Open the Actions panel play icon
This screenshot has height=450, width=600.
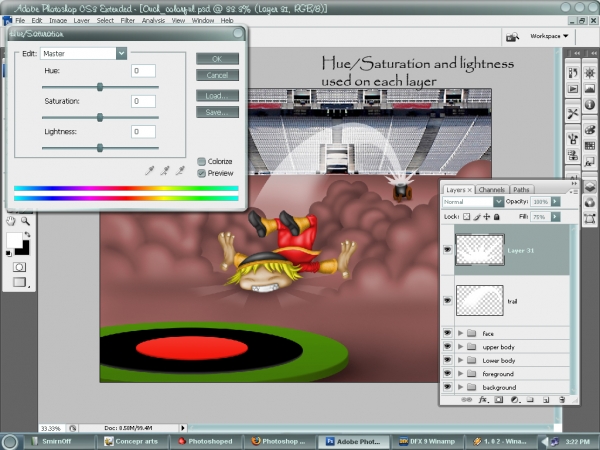572,89
